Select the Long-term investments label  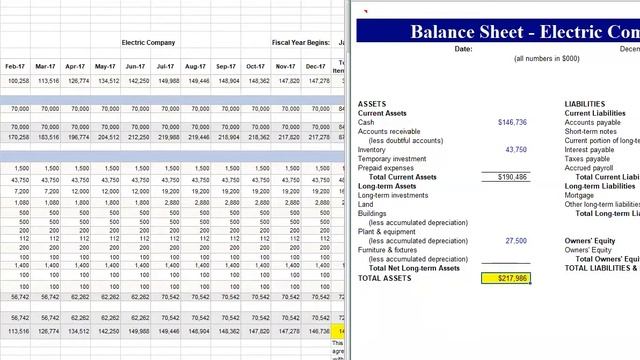[393, 196]
